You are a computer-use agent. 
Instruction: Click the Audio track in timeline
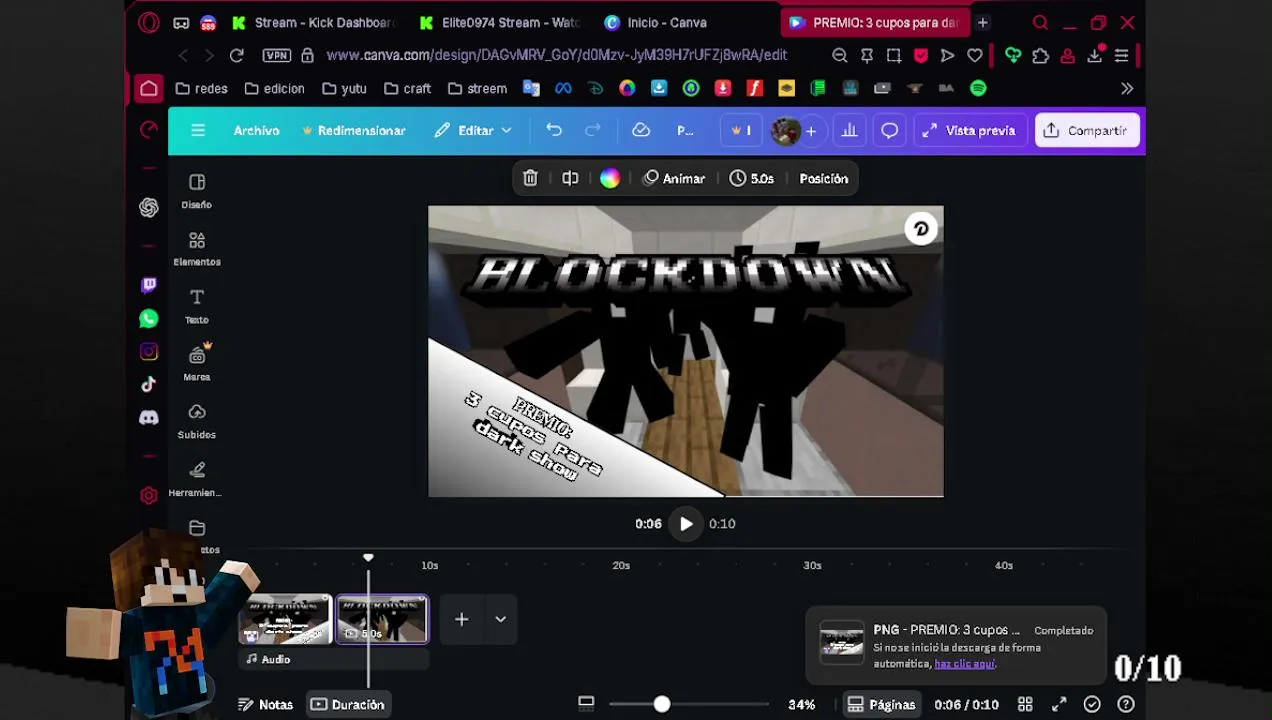pos(335,659)
